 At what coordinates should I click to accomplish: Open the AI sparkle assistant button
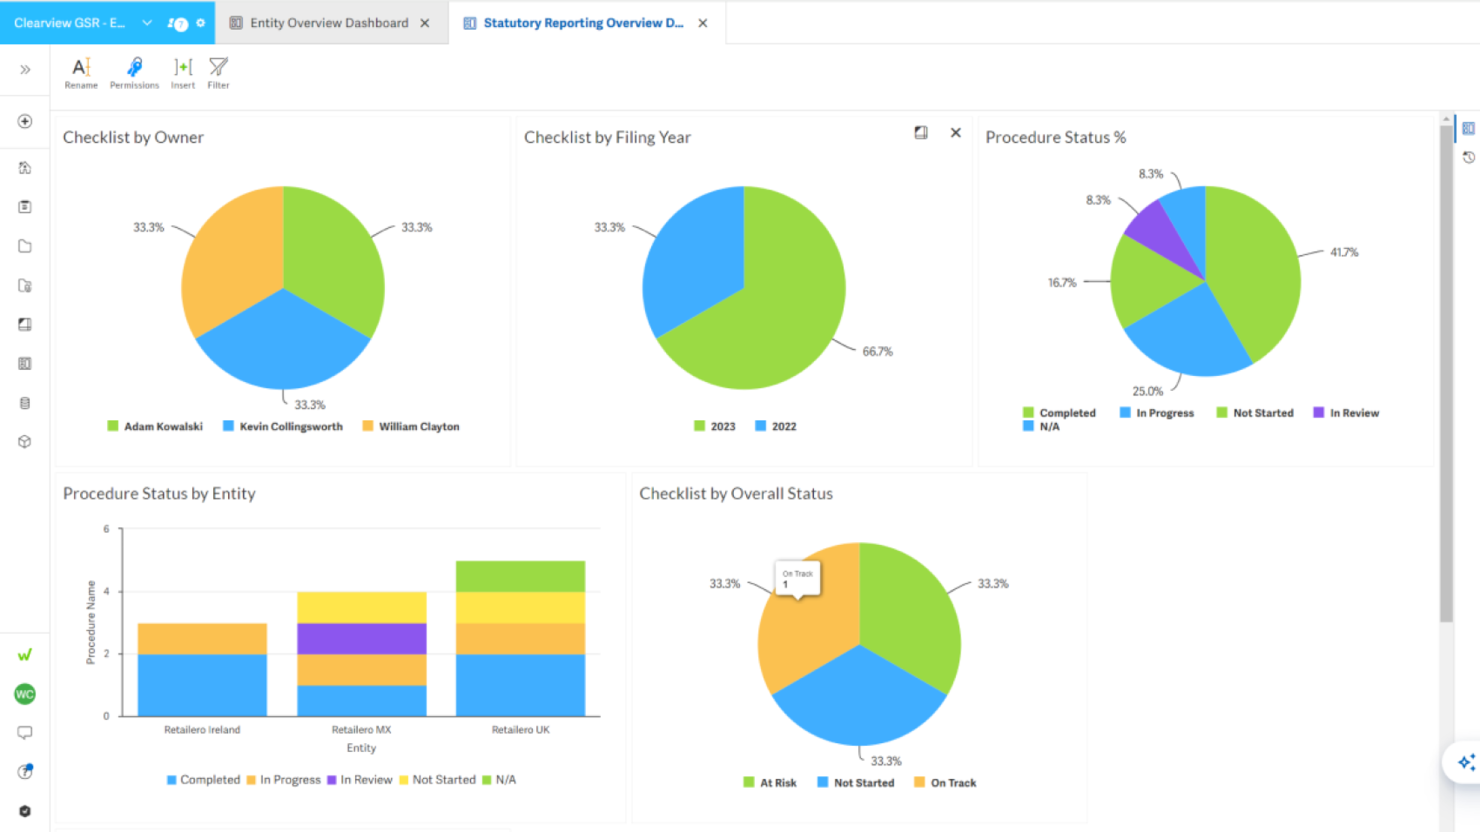[x=1466, y=762]
